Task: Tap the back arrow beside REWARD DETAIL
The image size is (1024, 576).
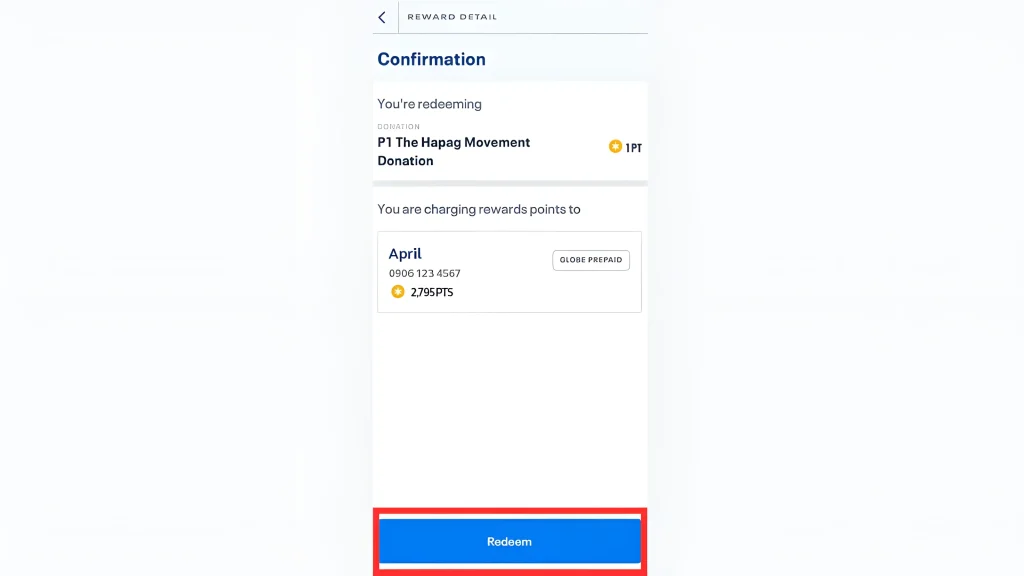Action: pyautogui.click(x=383, y=17)
